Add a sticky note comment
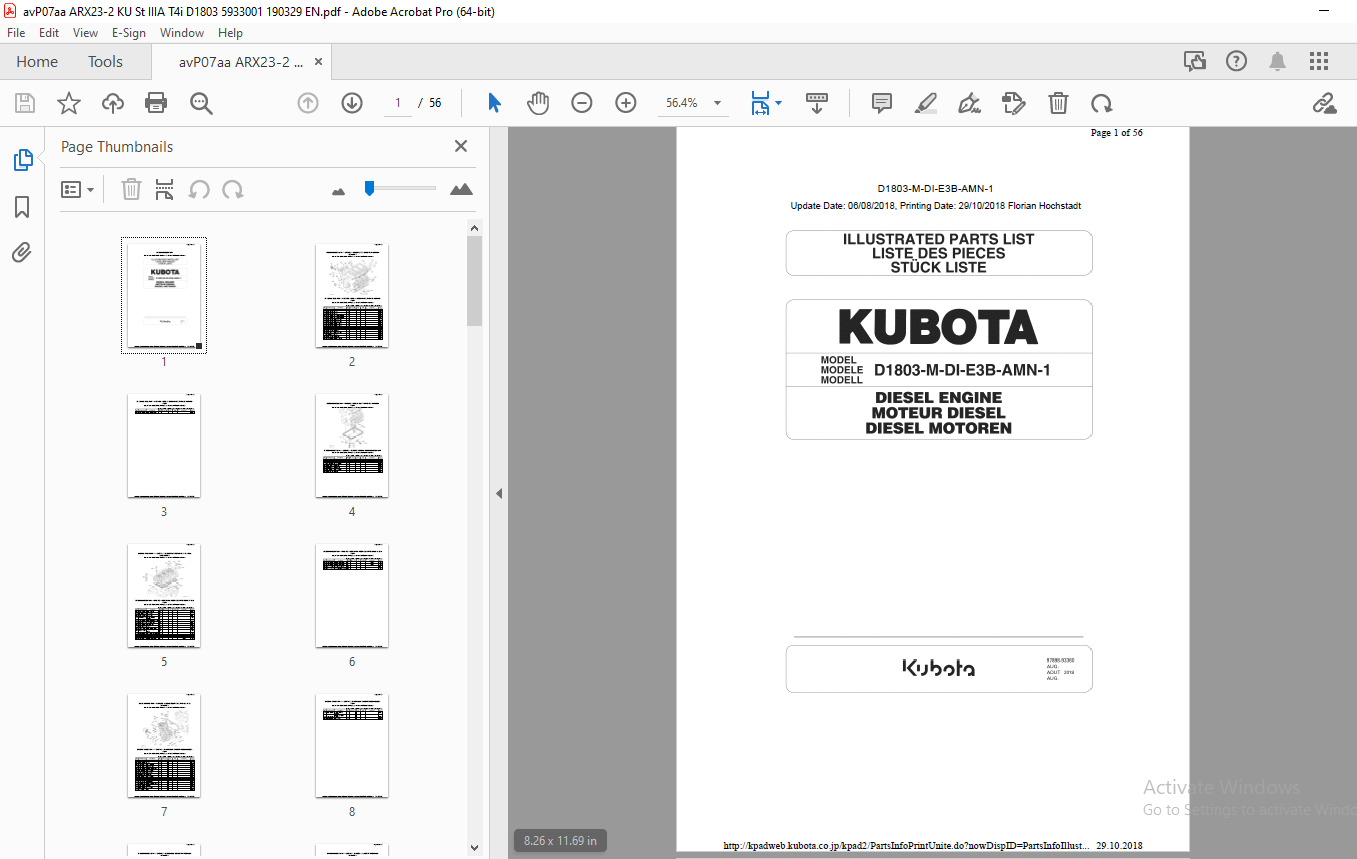The height and width of the screenshot is (859, 1357). (882, 103)
